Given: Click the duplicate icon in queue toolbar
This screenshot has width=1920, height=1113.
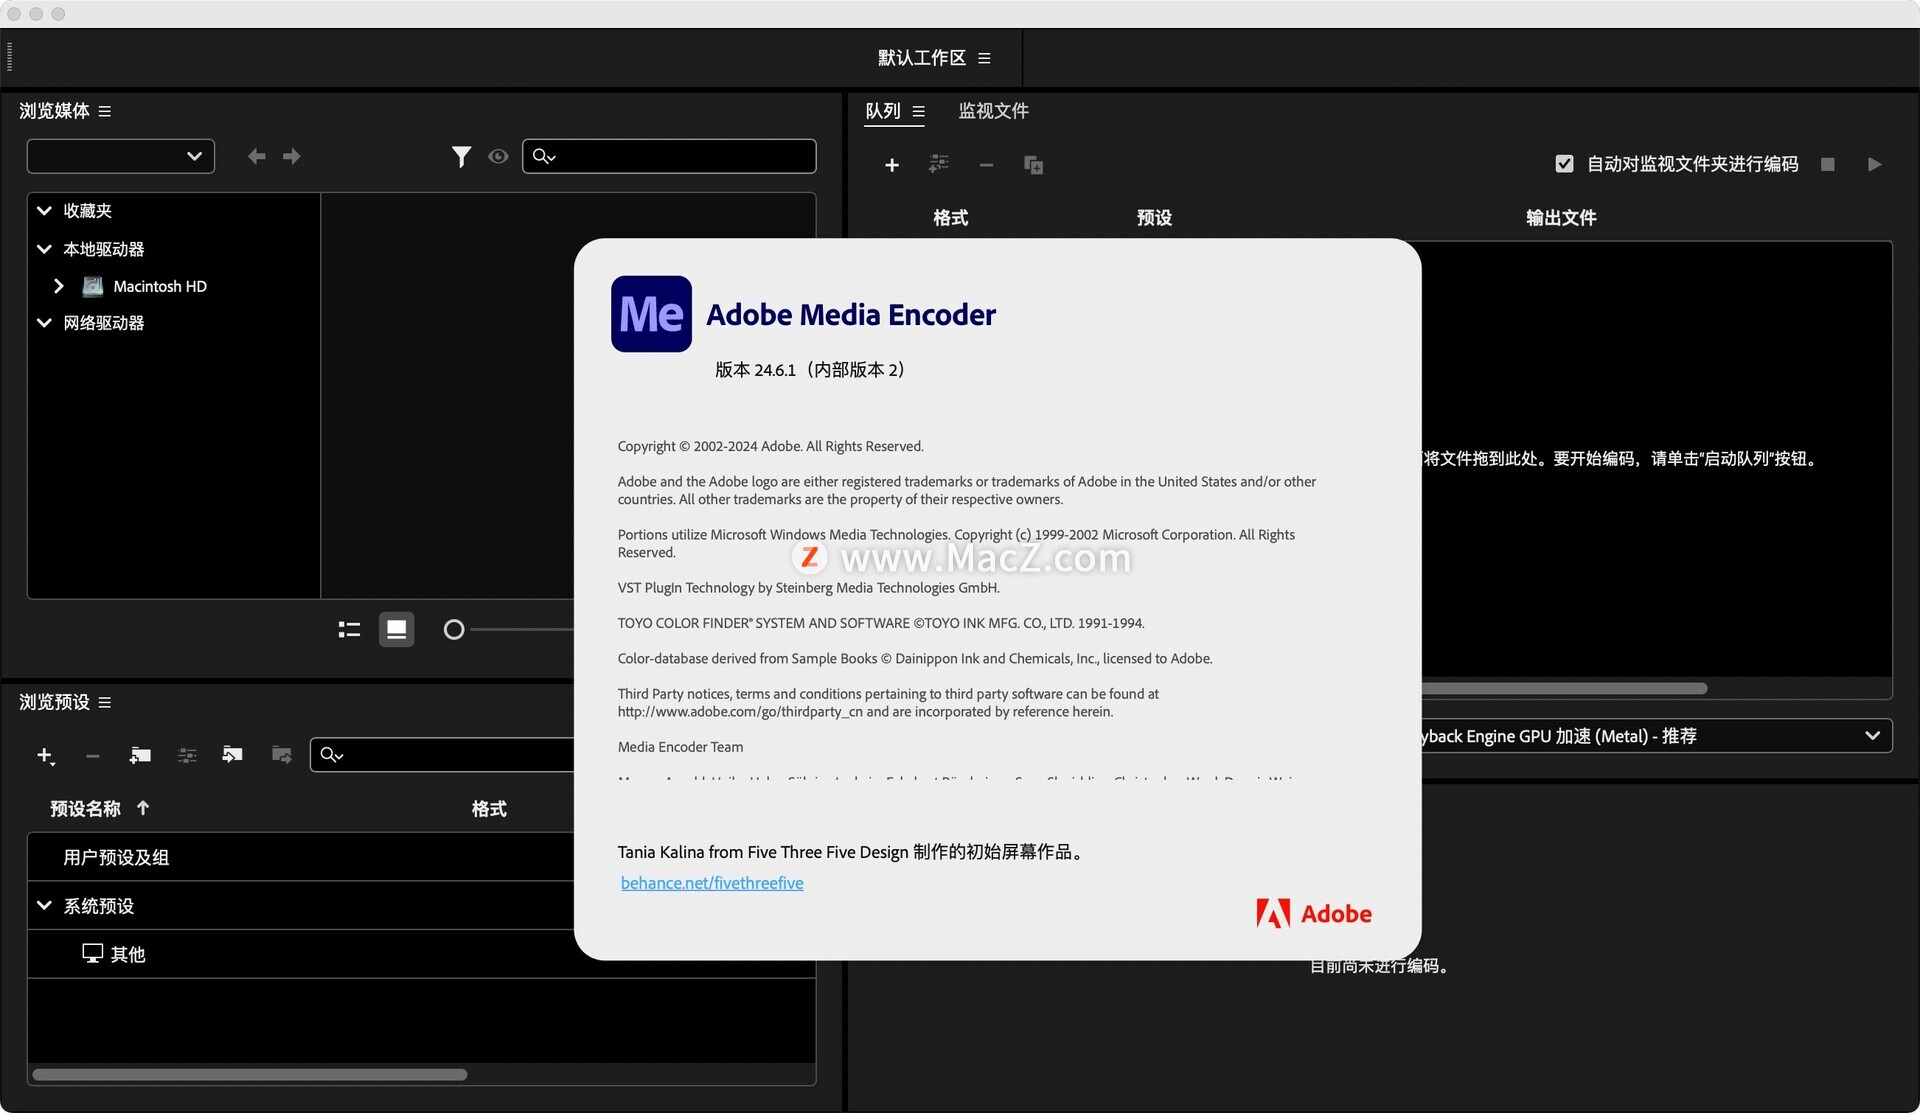Looking at the screenshot, I should (x=1034, y=165).
